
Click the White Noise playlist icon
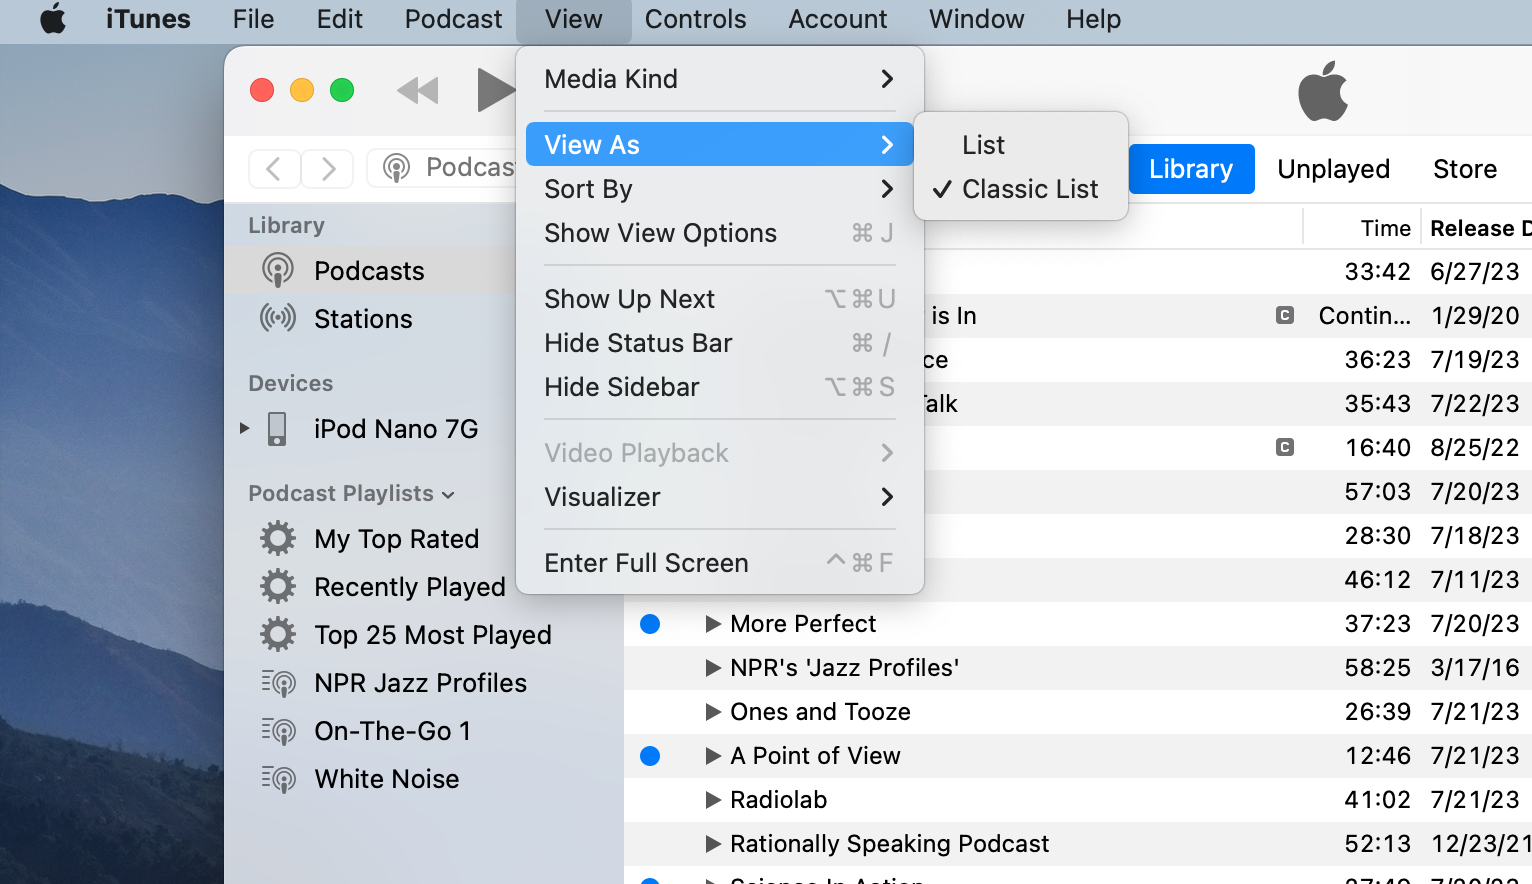279,779
